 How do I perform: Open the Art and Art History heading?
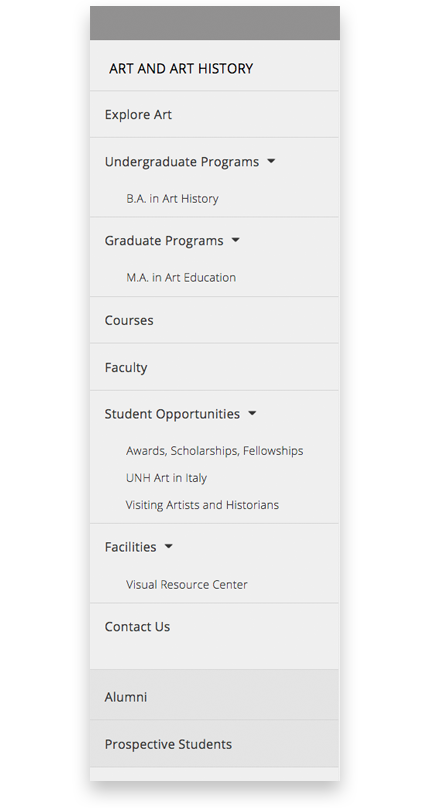[x=181, y=69]
